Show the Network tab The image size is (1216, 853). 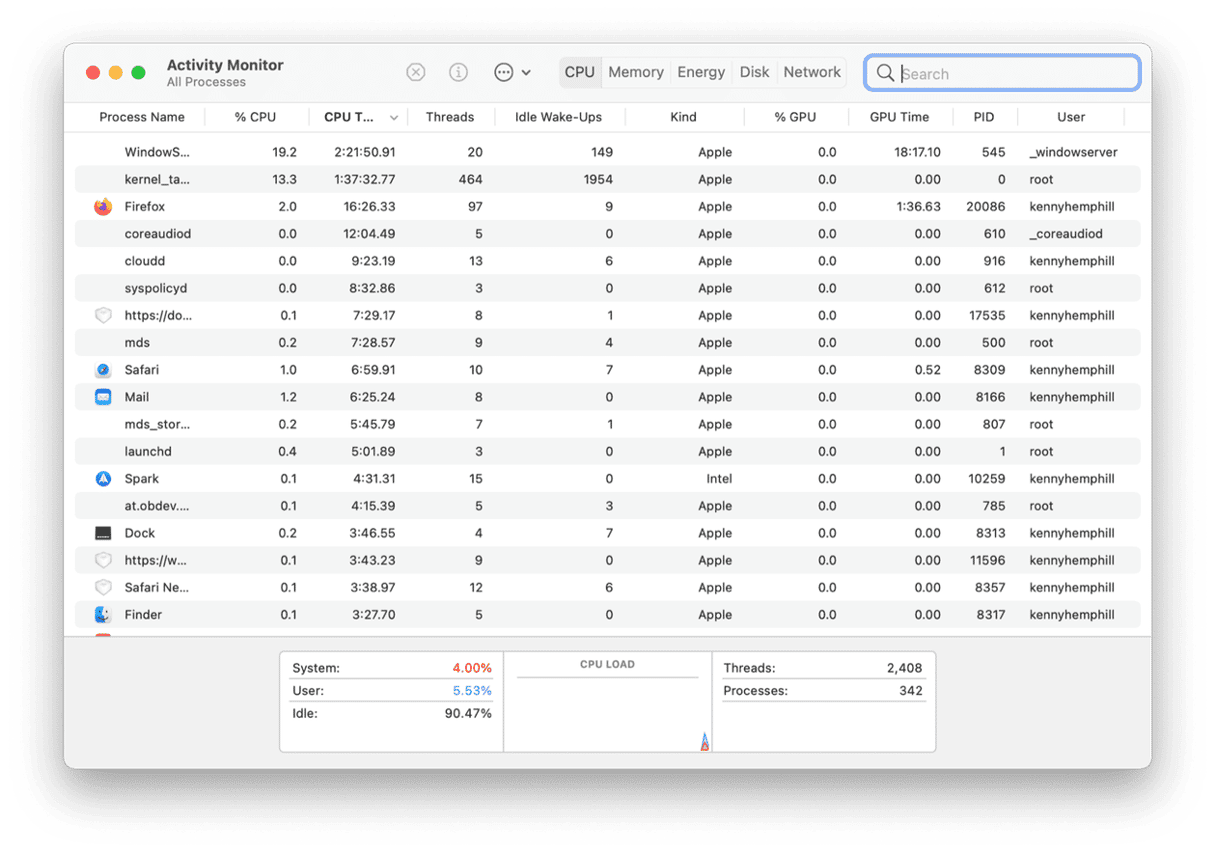coord(811,72)
